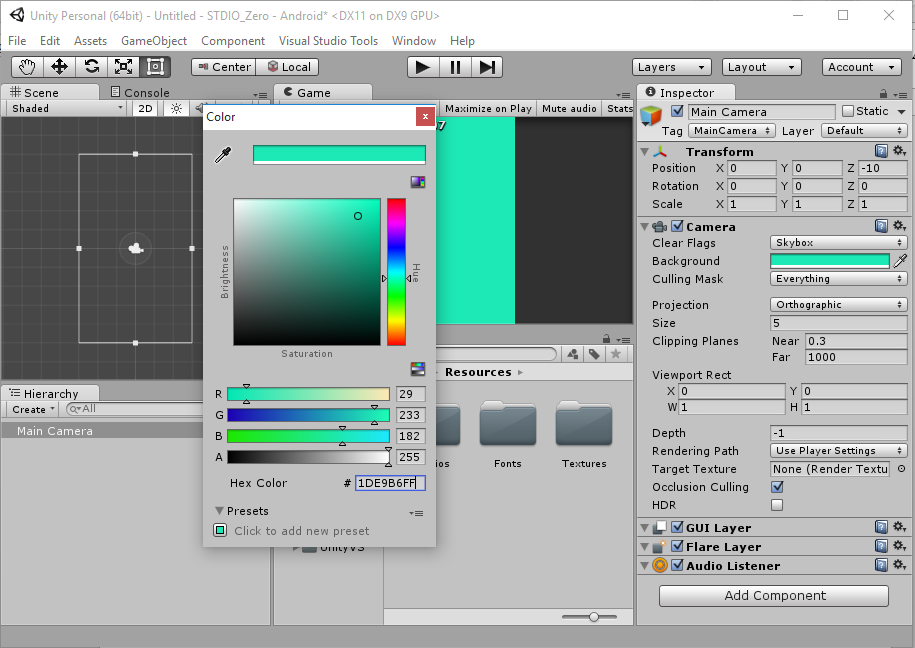Toggle the Camera component checkbox

pyautogui.click(x=677, y=226)
